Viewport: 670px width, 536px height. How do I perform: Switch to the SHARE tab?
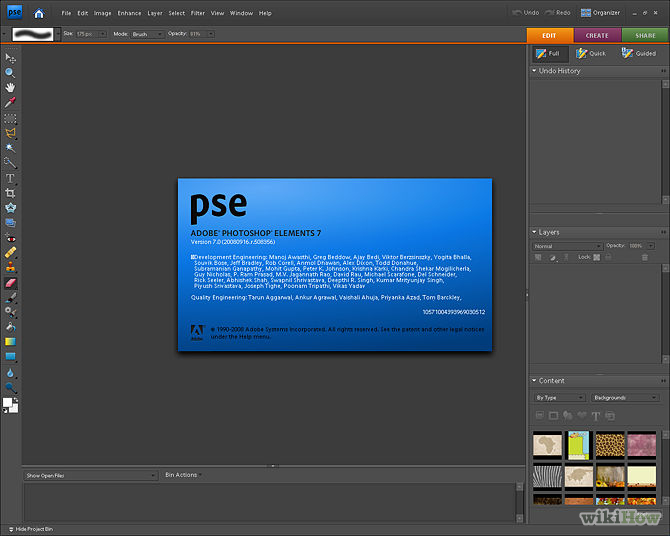pos(645,35)
